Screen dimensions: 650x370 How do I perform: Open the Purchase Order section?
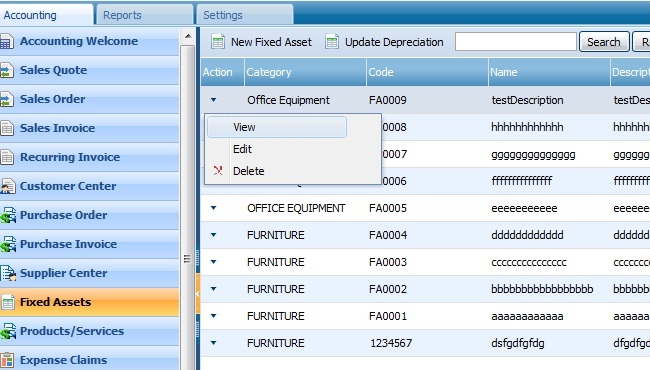pos(90,215)
